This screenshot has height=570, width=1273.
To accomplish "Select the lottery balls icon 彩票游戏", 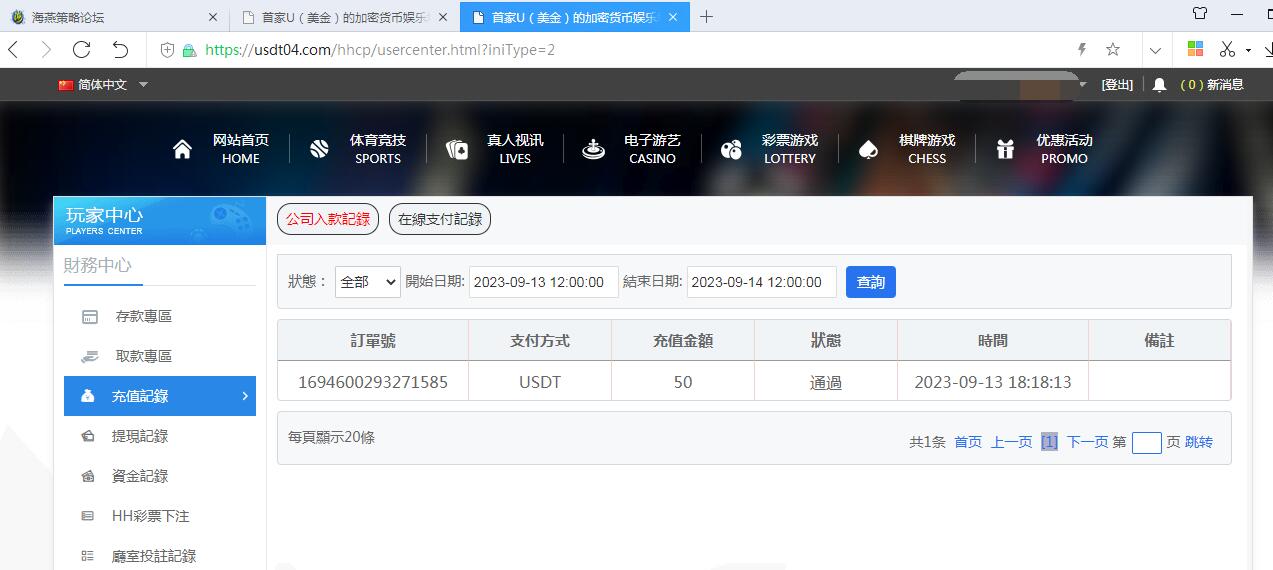I will pos(731,149).
